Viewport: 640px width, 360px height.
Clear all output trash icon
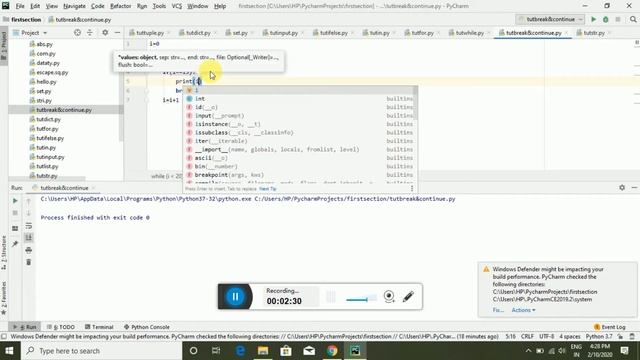[29, 262]
